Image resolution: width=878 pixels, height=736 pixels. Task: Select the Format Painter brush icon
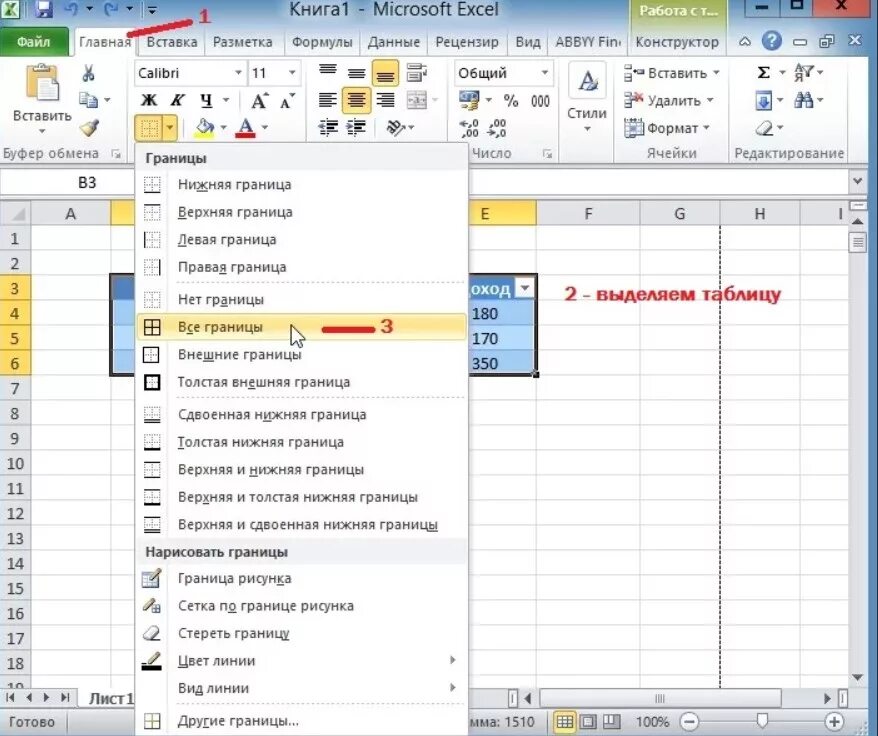coord(90,128)
